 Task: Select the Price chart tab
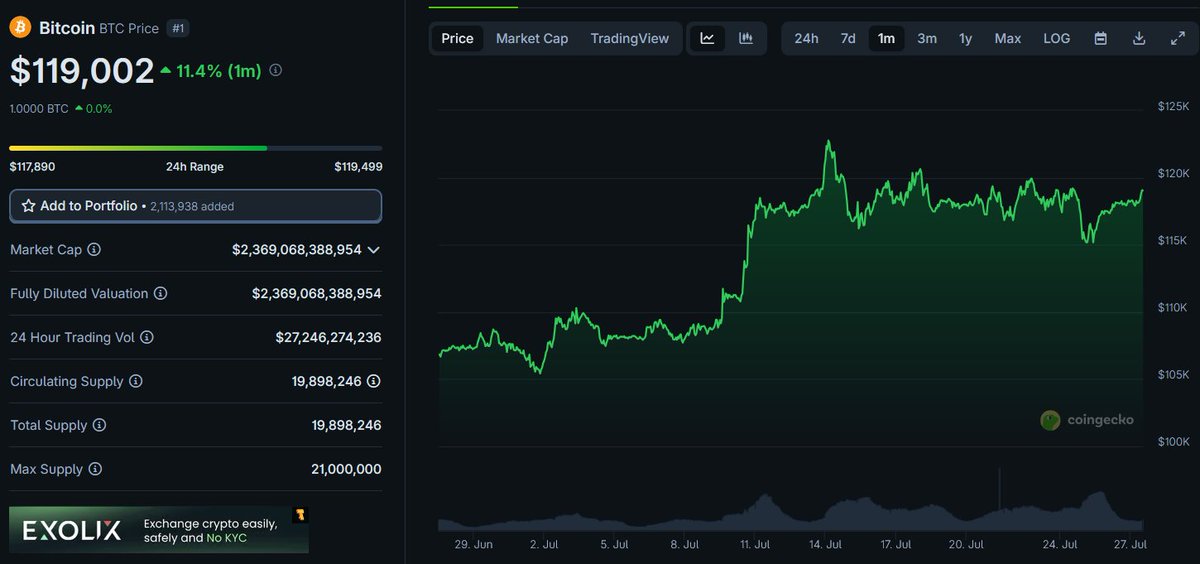[457, 38]
